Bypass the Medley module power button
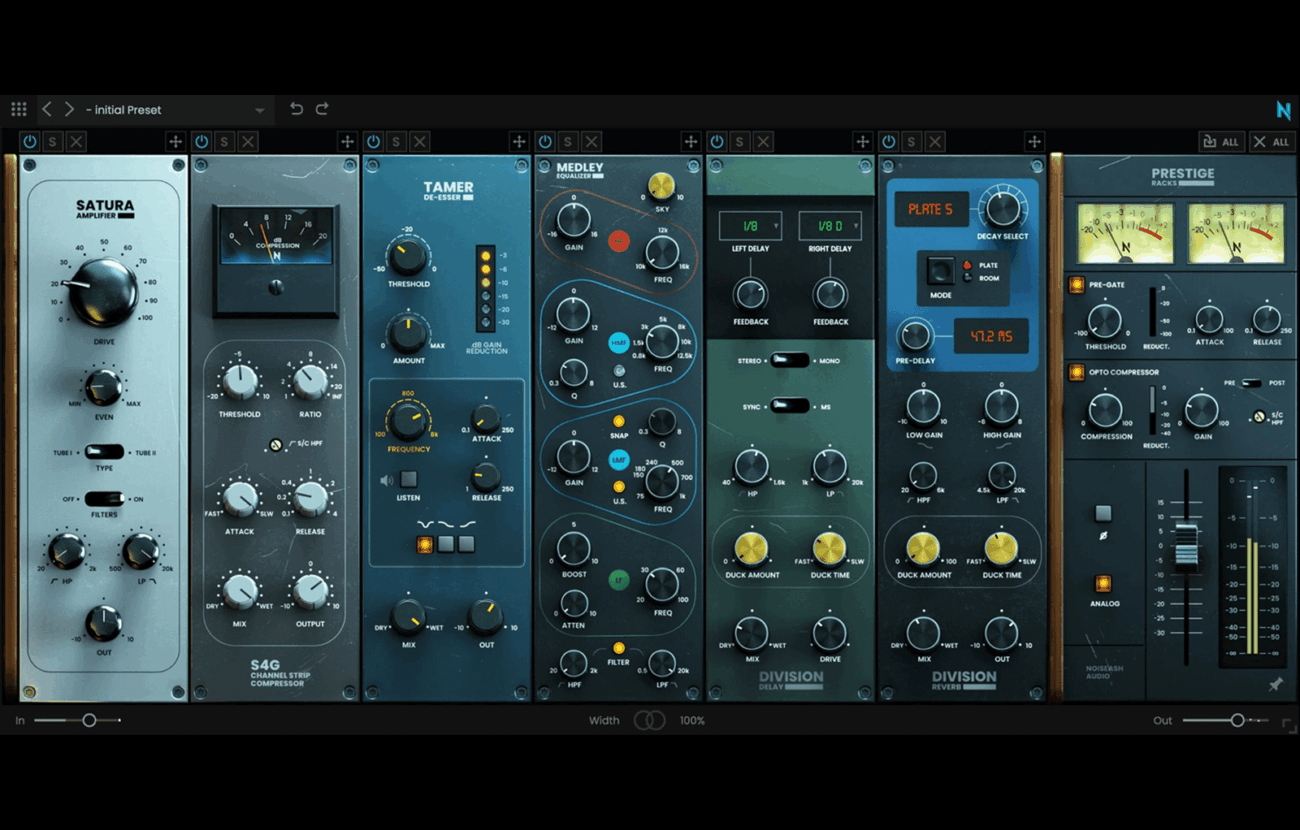This screenshot has height=830, width=1300. (x=545, y=142)
